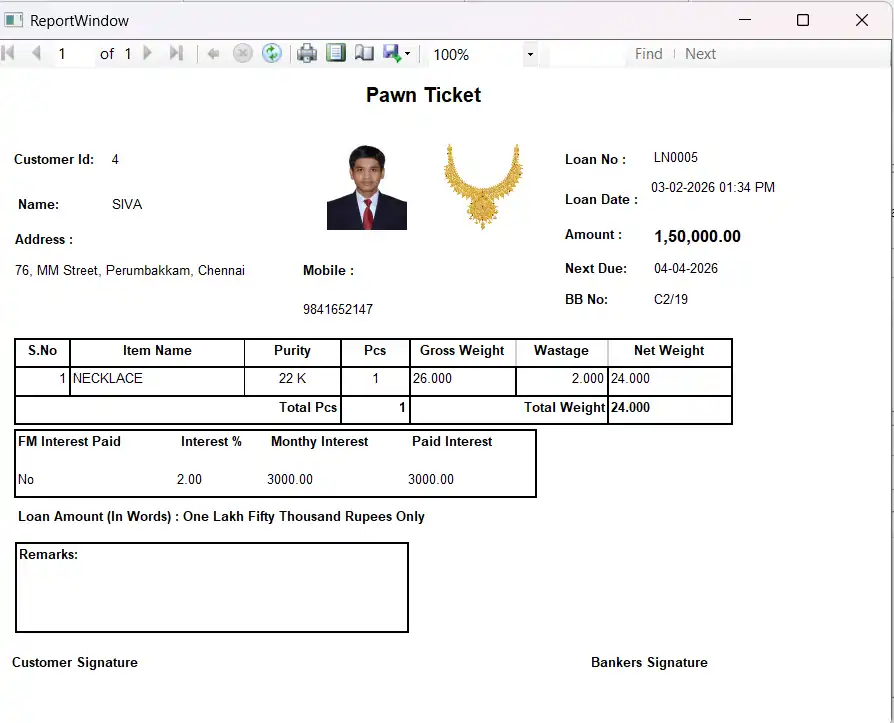This screenshot has height=723, width=894.
Task: Jump to the last report page
Action: pos(176,54)
